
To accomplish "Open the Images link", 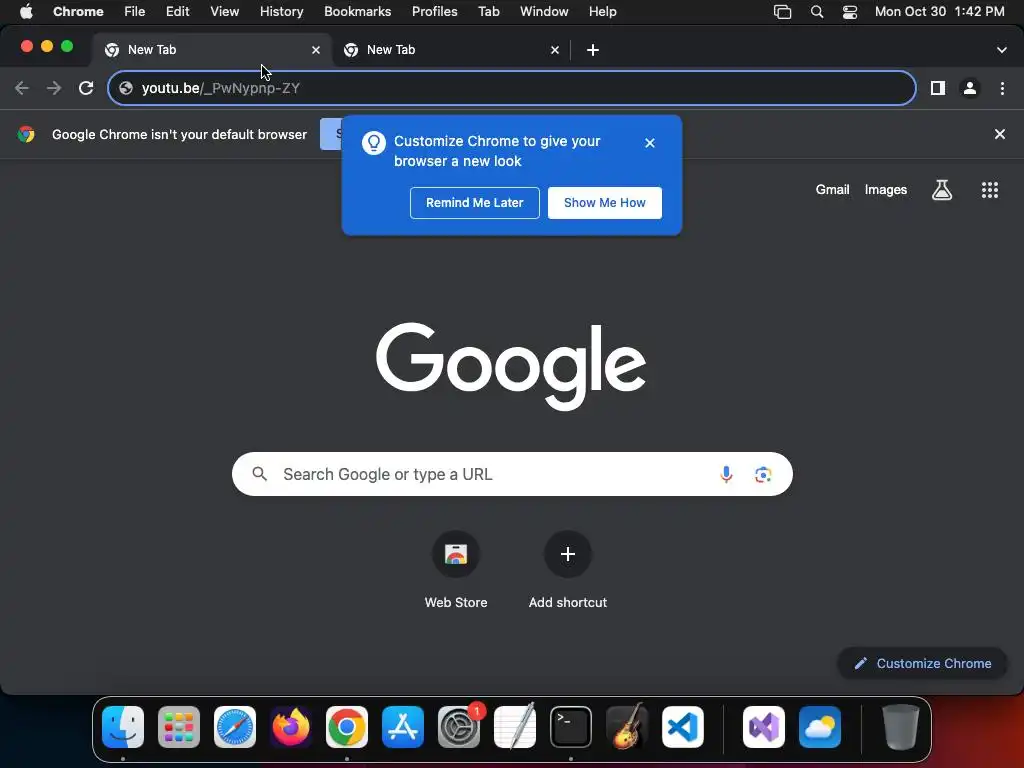I will (886, 190).
